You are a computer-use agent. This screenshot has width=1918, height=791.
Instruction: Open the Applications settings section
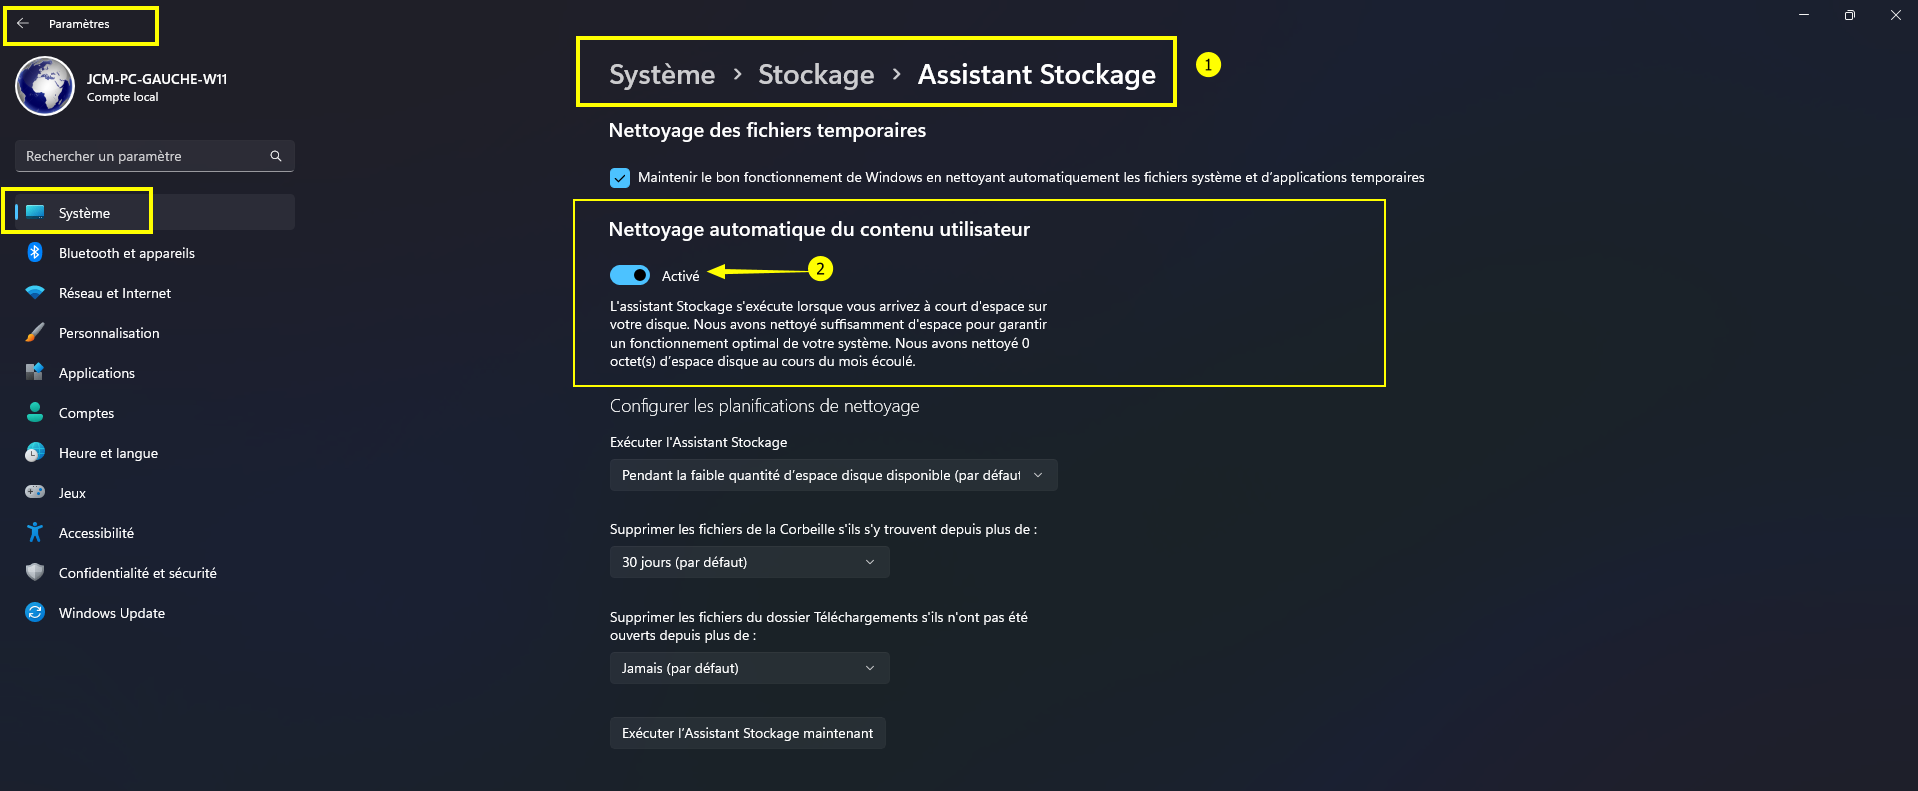click(97, 373)
